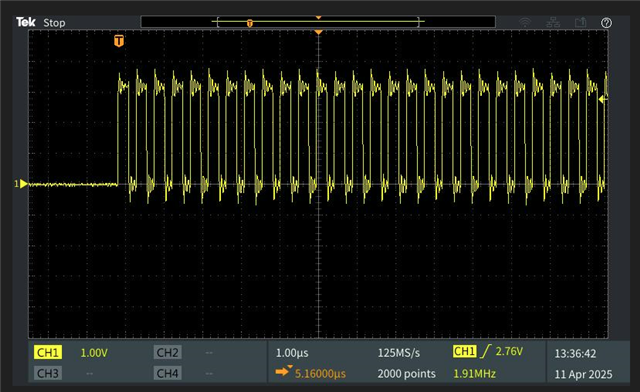Open the network connection icon

[x=553, y=23]
